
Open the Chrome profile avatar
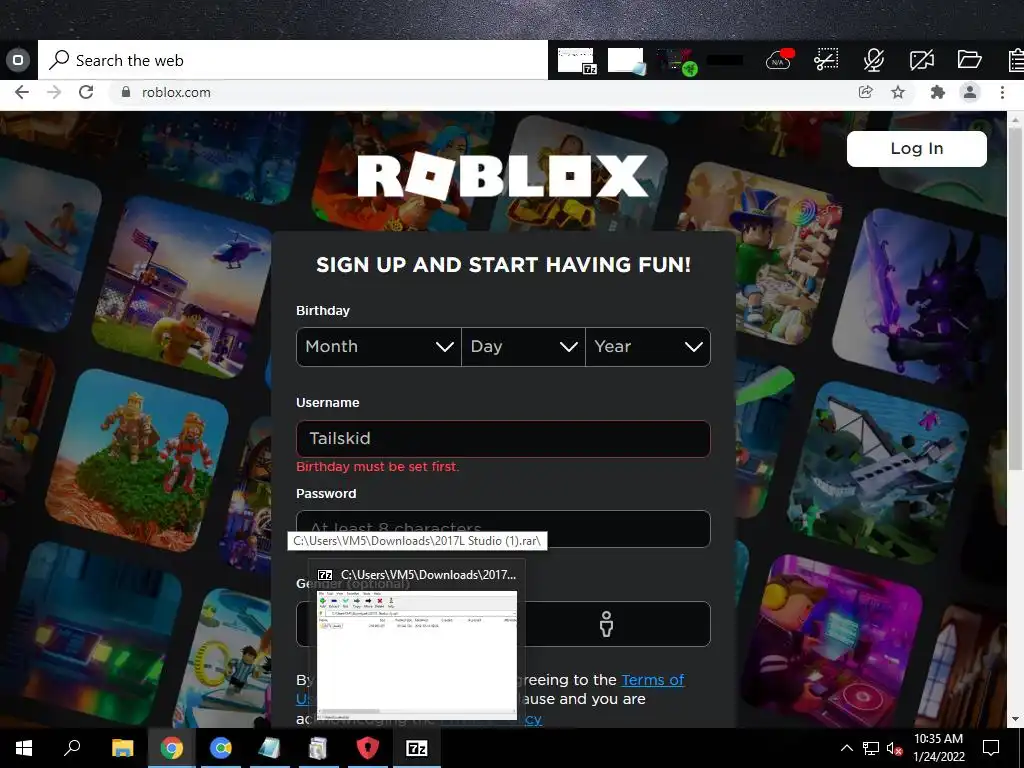970,92
